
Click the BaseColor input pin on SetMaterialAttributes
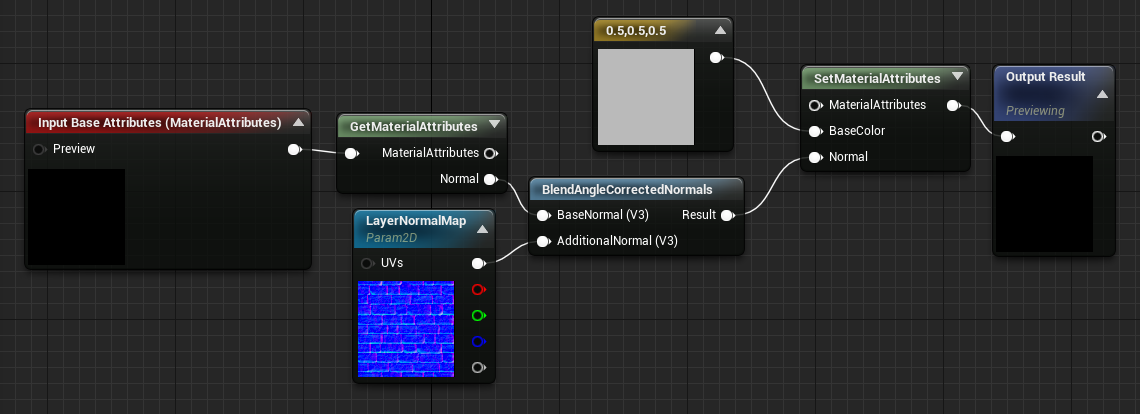coord(815,132)
